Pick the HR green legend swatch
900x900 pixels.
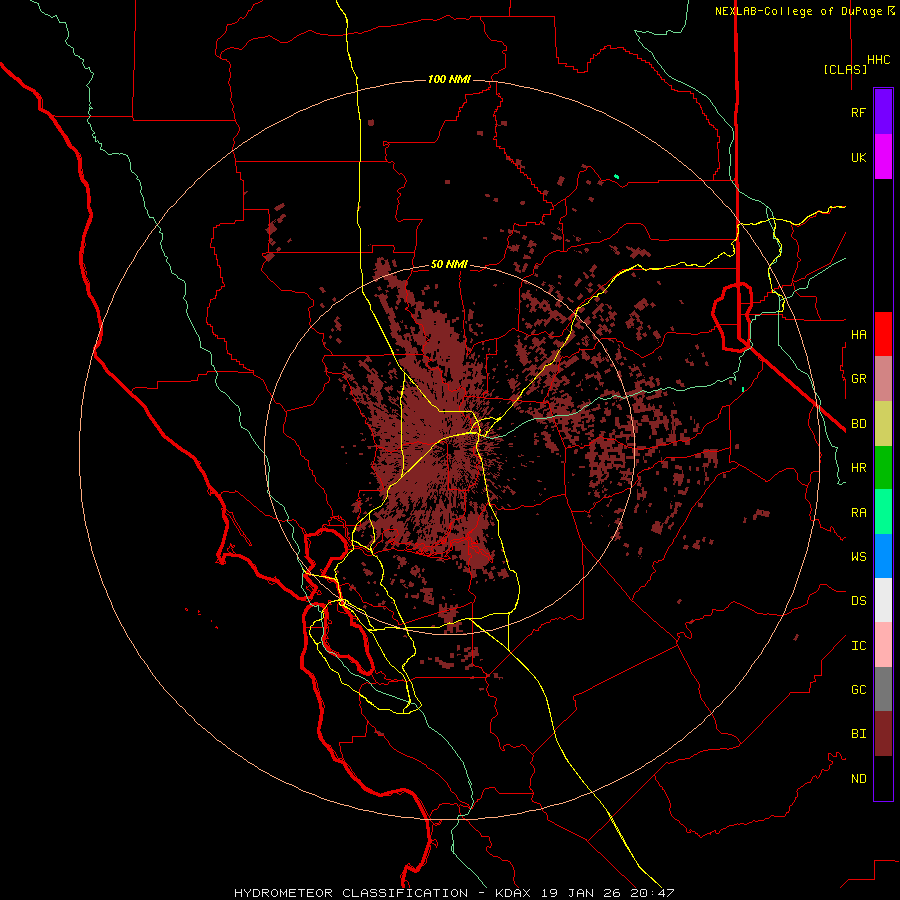(x=883, y=468)
